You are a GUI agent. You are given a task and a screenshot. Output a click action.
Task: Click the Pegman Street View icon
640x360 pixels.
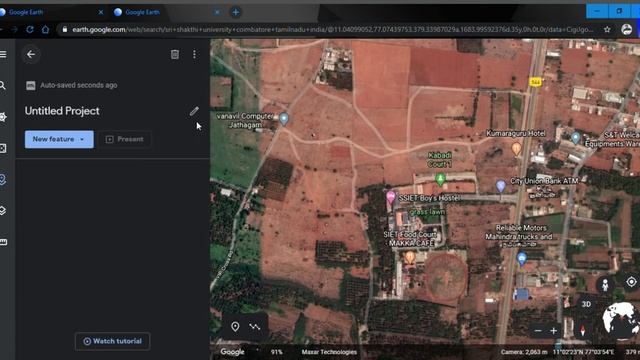pos(605,284)
